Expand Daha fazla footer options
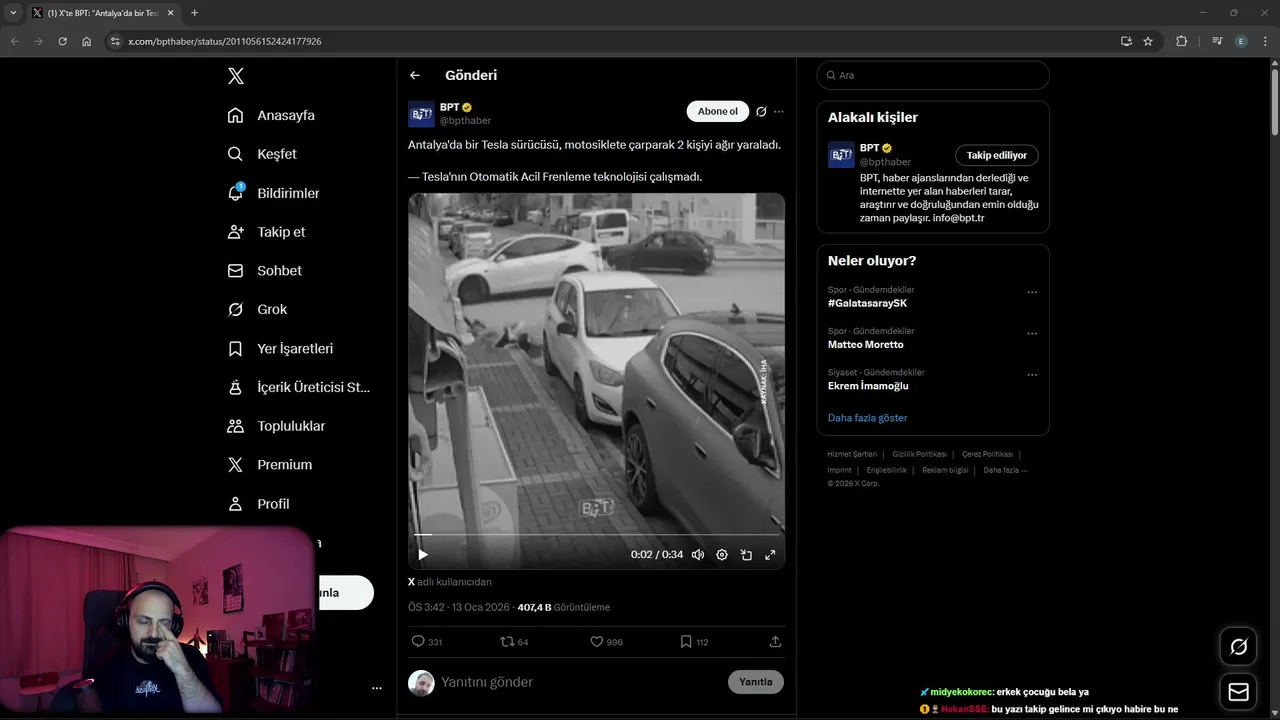 click(1005, 470)
